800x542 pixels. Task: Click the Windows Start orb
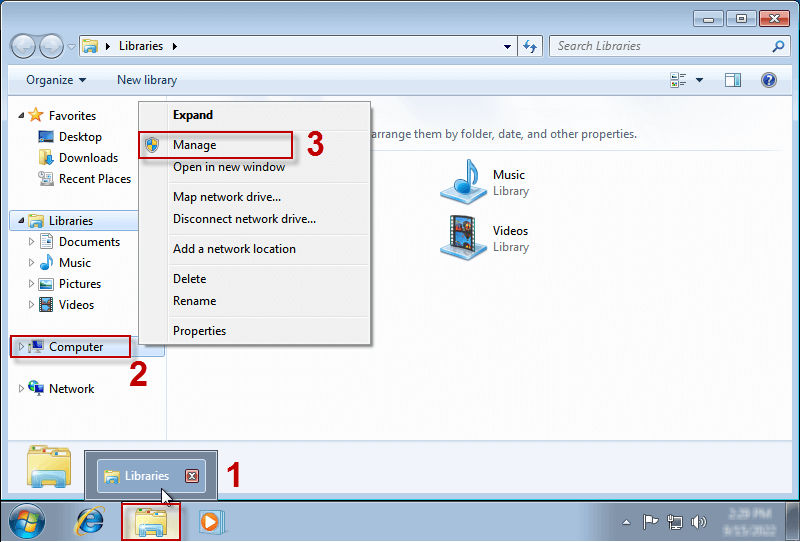tap(27, 522)
